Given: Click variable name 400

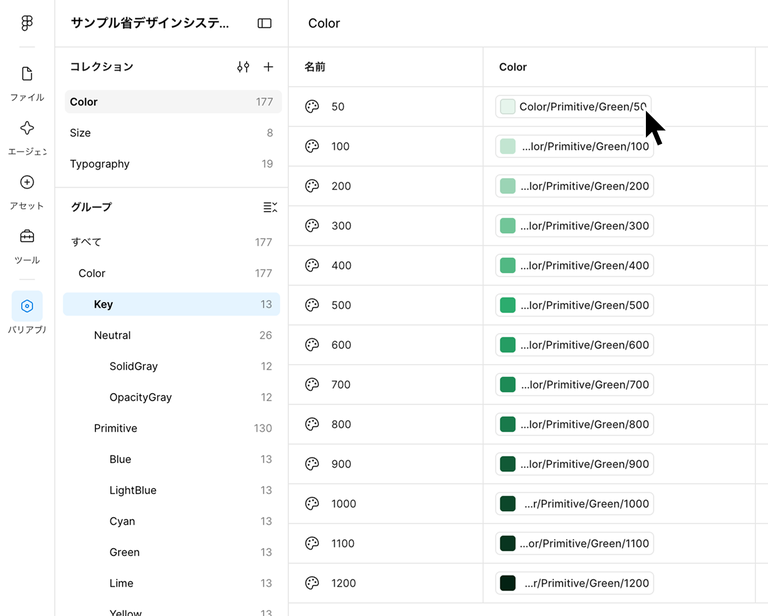Looking at the screenshot, I should point(341,265).
